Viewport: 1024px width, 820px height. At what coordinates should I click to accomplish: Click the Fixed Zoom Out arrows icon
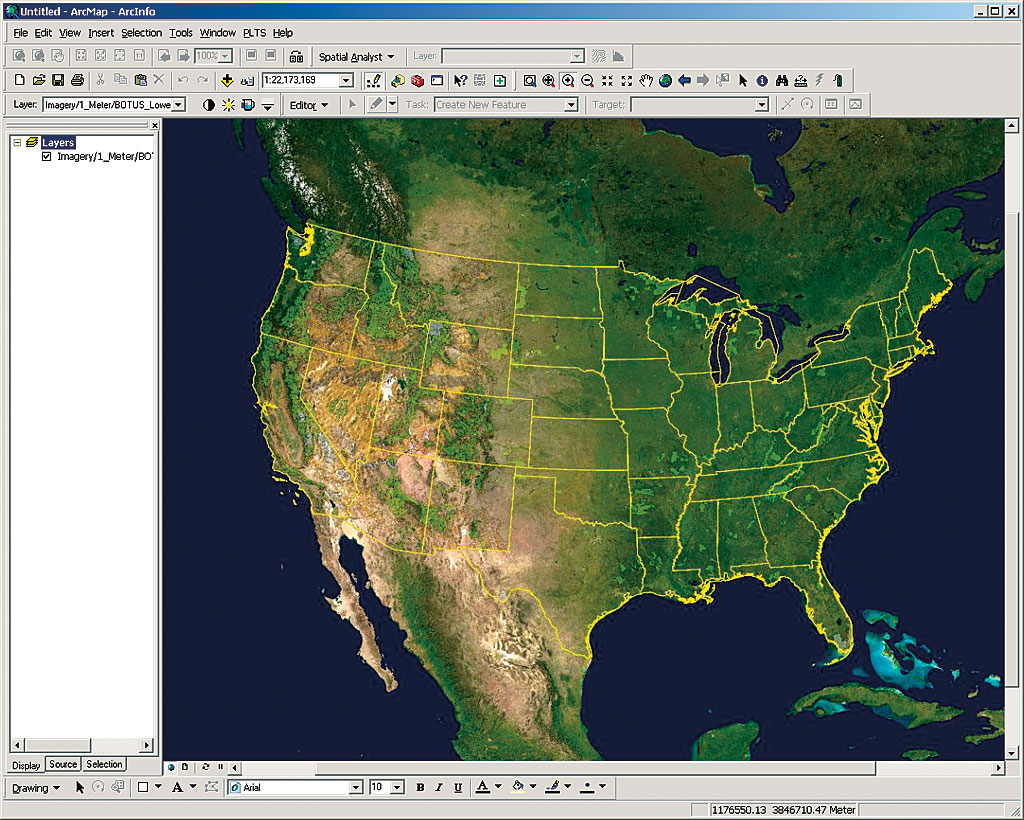[627, 80]
